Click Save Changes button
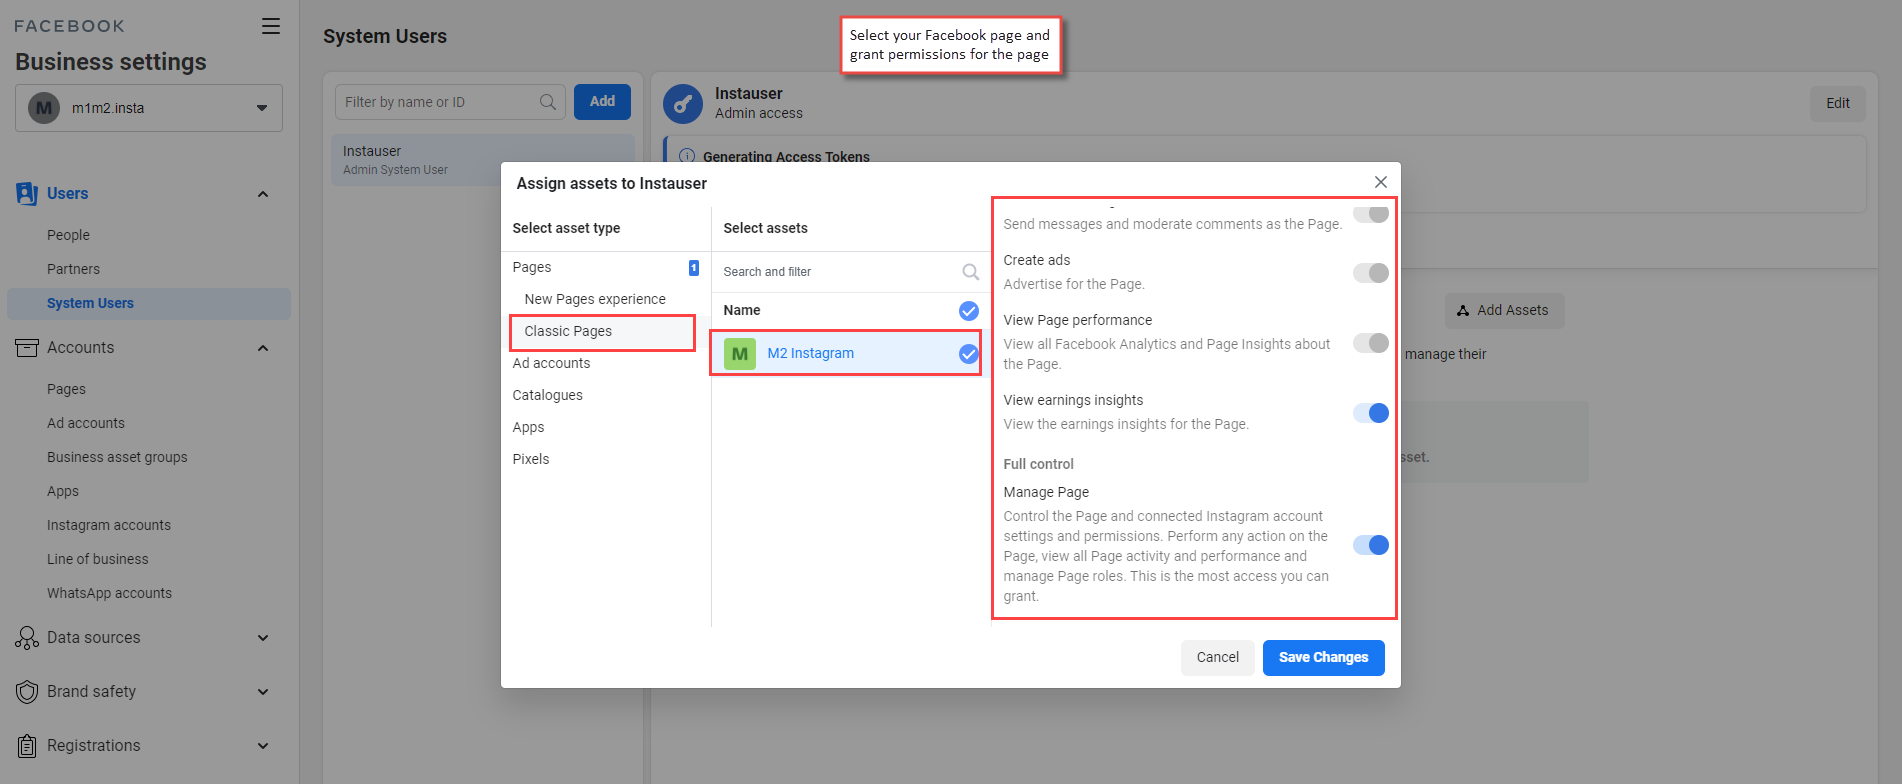This screenshot has height=784, width=1902. point(1323,658)
